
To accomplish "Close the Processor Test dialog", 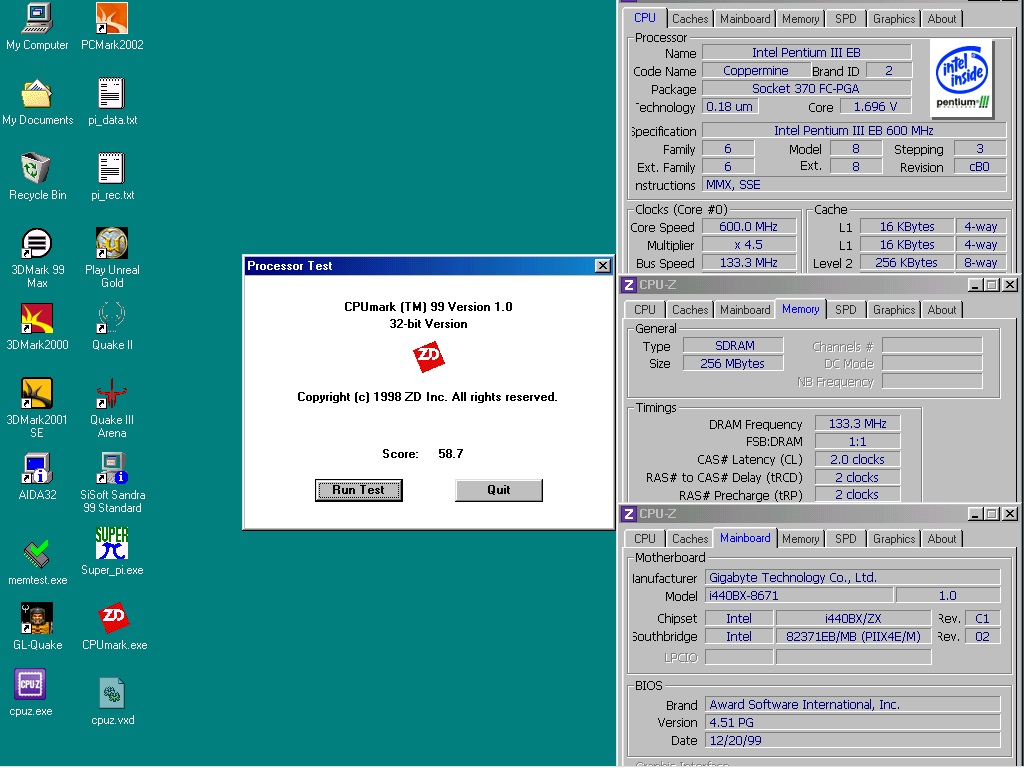I will pyautogui.click(x=602, y=265).
